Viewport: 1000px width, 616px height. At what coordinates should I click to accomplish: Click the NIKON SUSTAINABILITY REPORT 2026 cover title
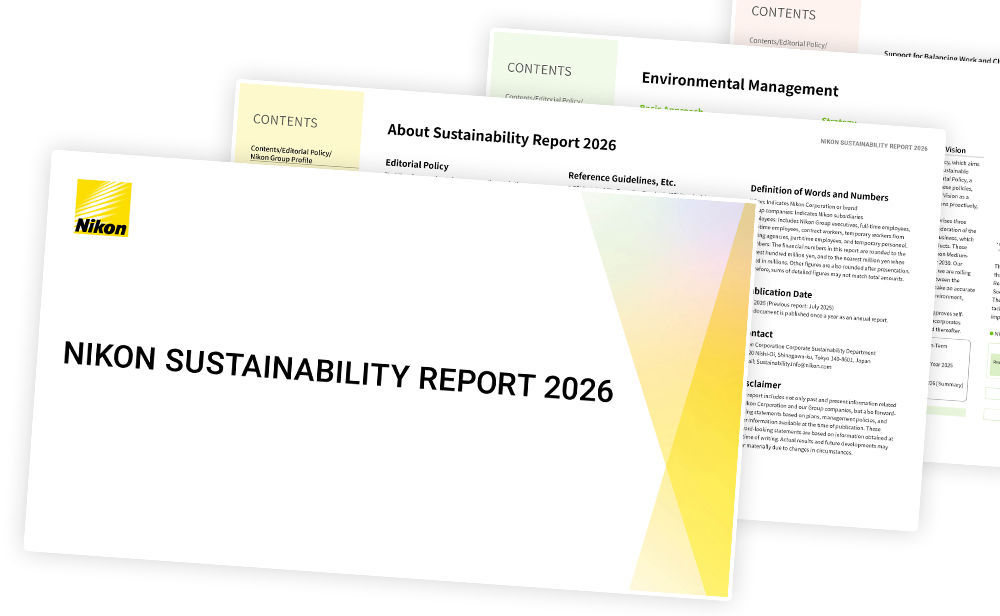pos(339,372)
